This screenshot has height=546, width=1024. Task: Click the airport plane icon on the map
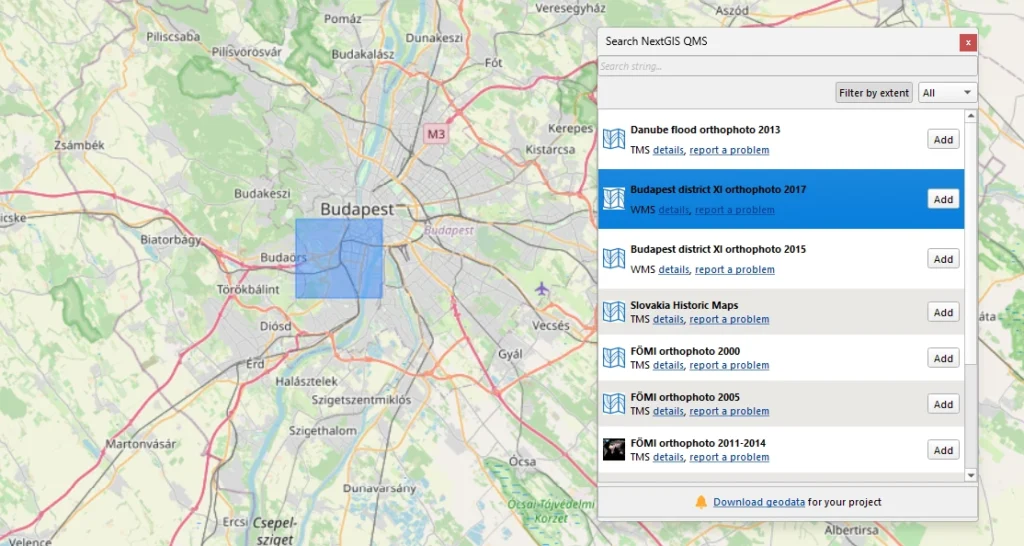tap(542, 290)
